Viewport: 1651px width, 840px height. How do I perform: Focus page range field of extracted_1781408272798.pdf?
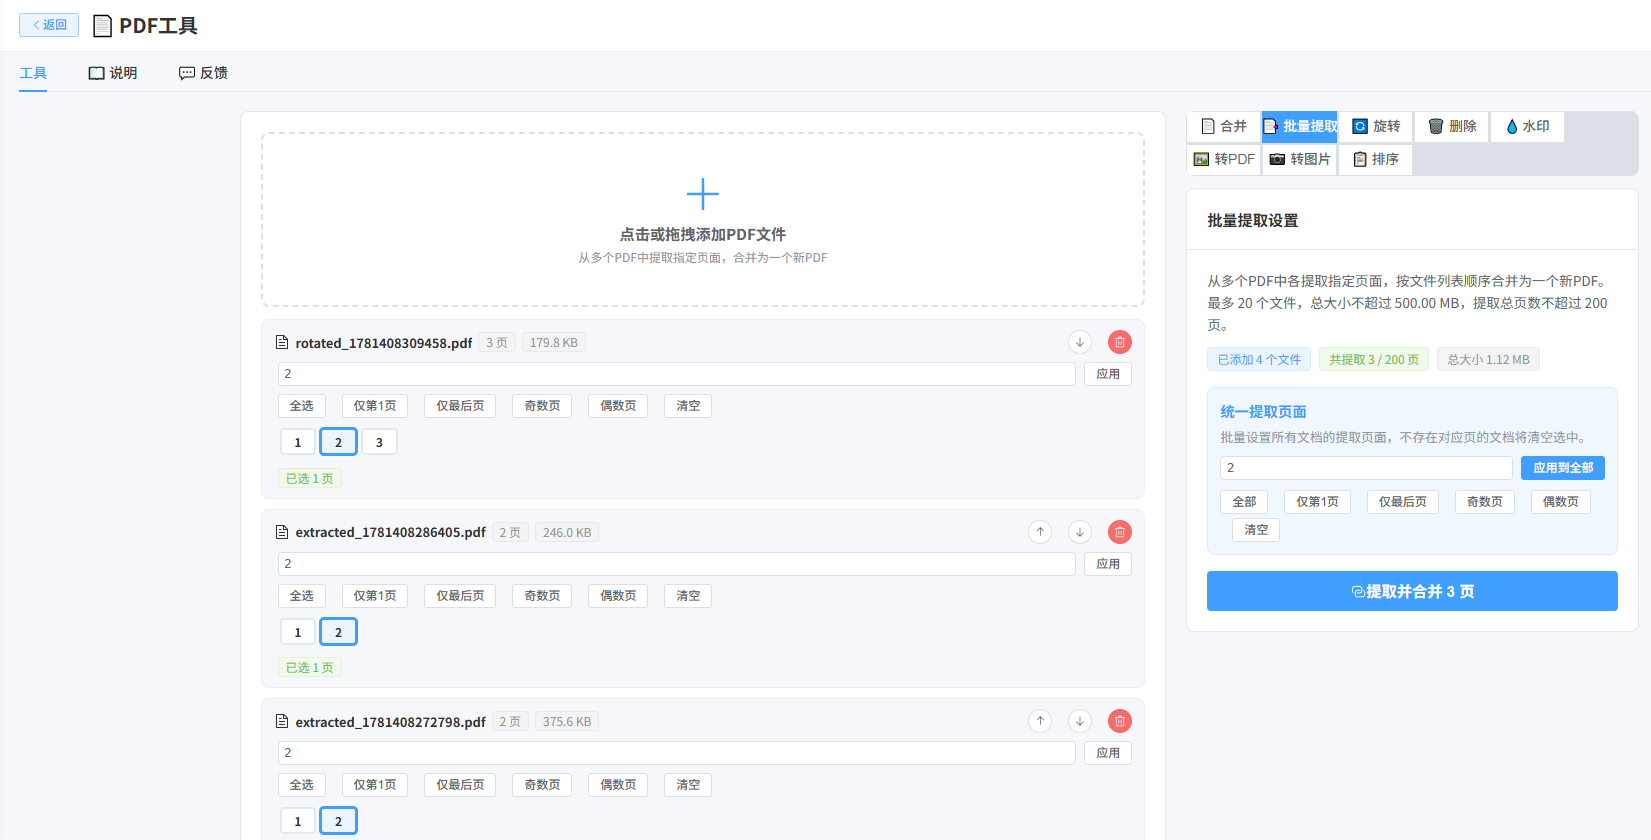(x=677, y=753)
